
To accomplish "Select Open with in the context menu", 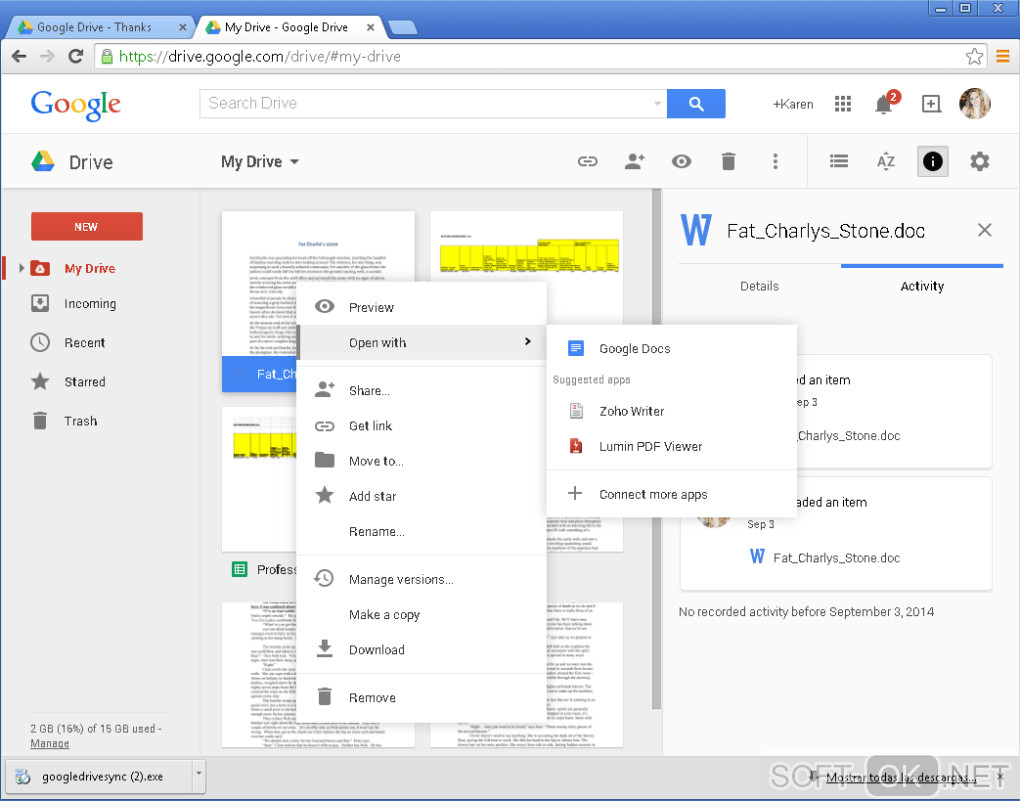I will pyautogui.click(x=422, y=342).
